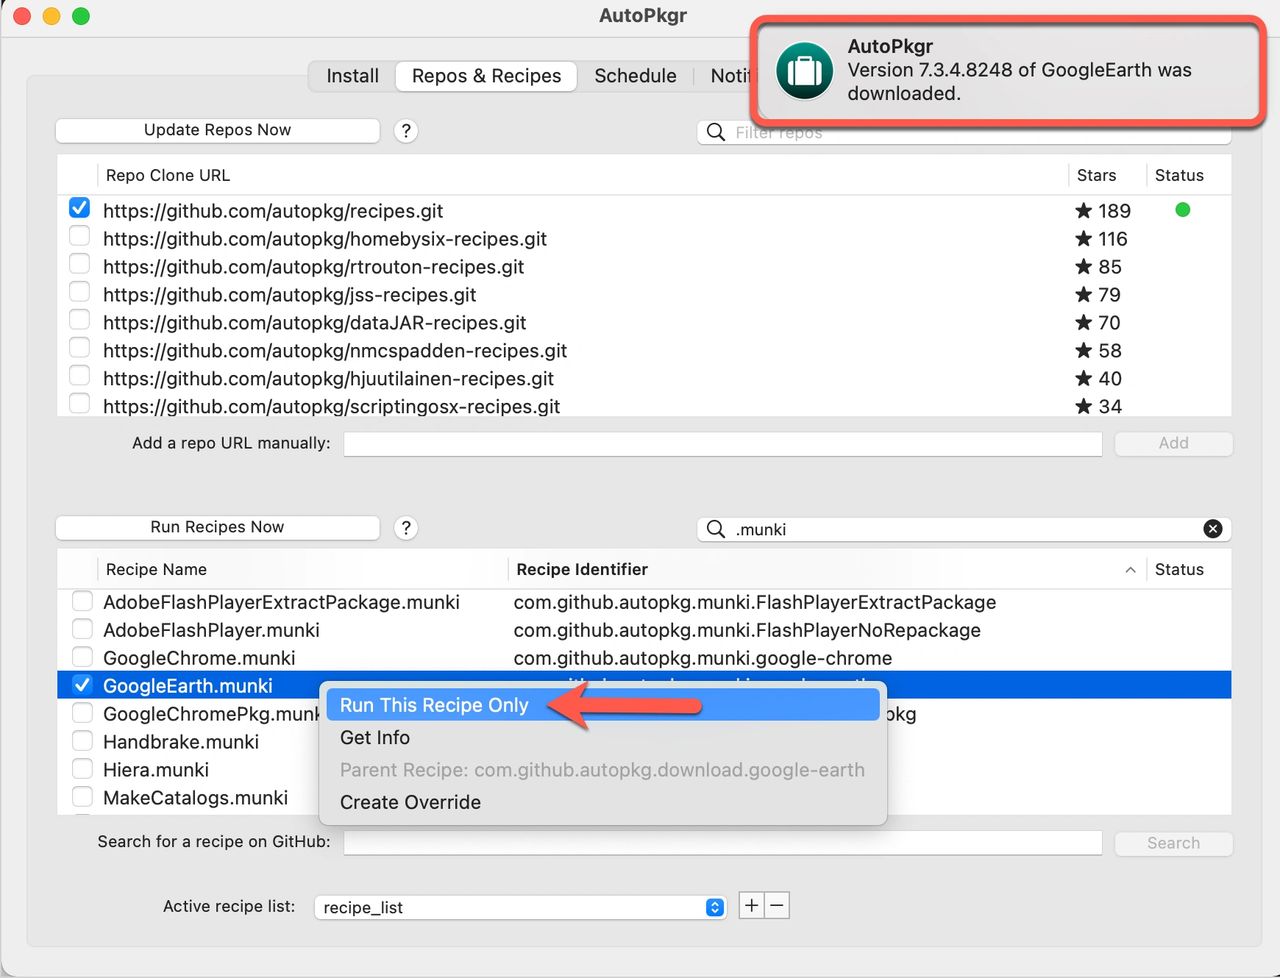Screen dimensions: 1280x978
Task: Remove the recipe list with minus
Action: tap(777, 906)
